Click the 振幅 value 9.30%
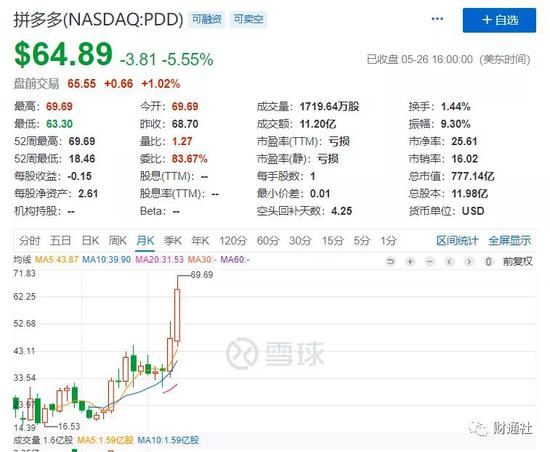The image size is (550, 452). point(456,124)
